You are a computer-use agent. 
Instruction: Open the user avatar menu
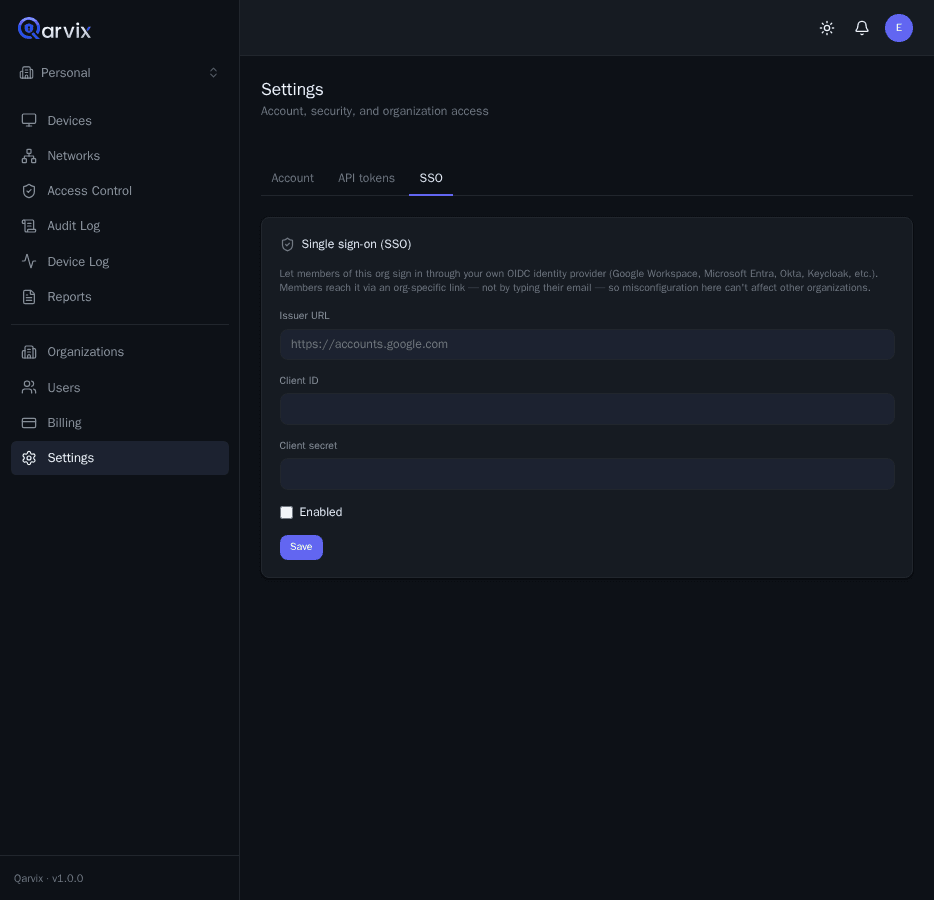899,28
